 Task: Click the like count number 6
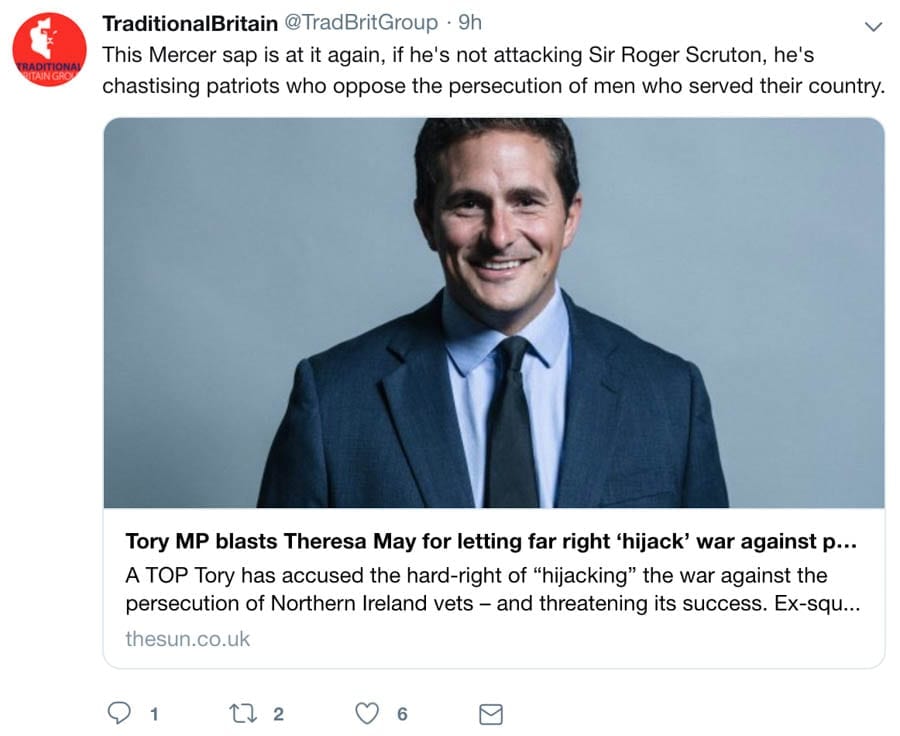[402, 714]
